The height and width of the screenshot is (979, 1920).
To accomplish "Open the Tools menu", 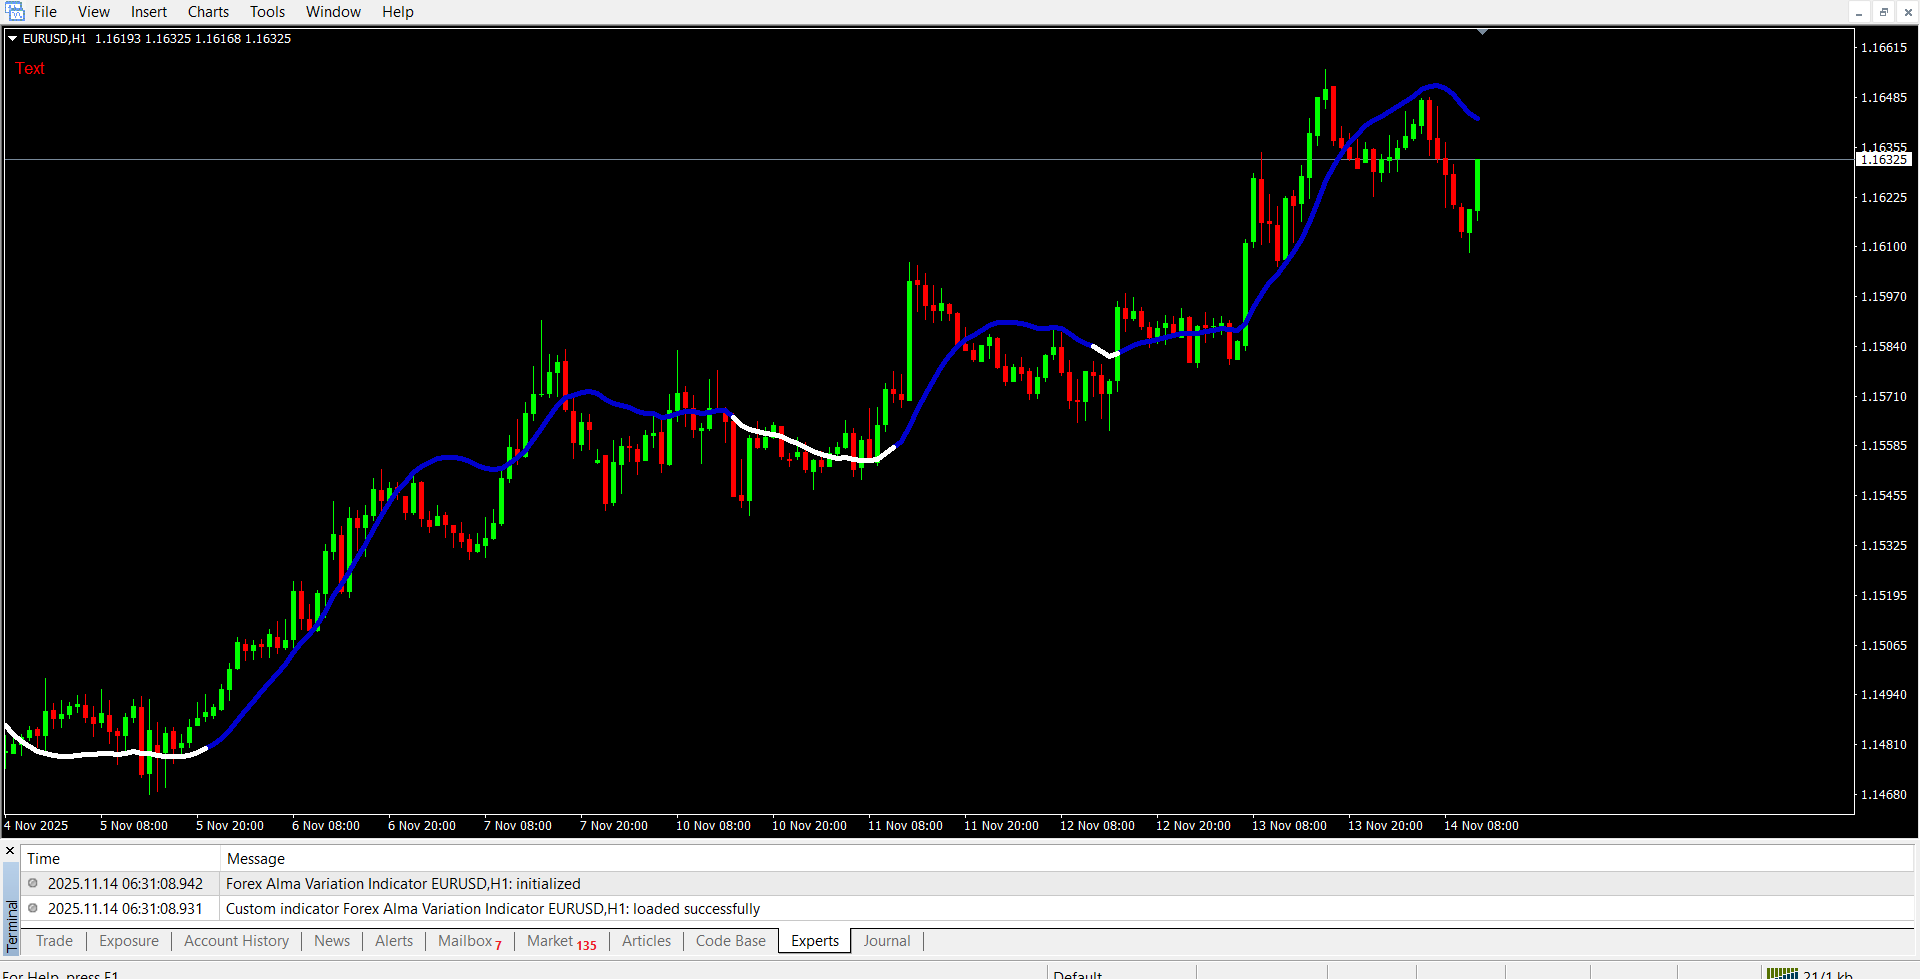I will (x=267, y=12).
